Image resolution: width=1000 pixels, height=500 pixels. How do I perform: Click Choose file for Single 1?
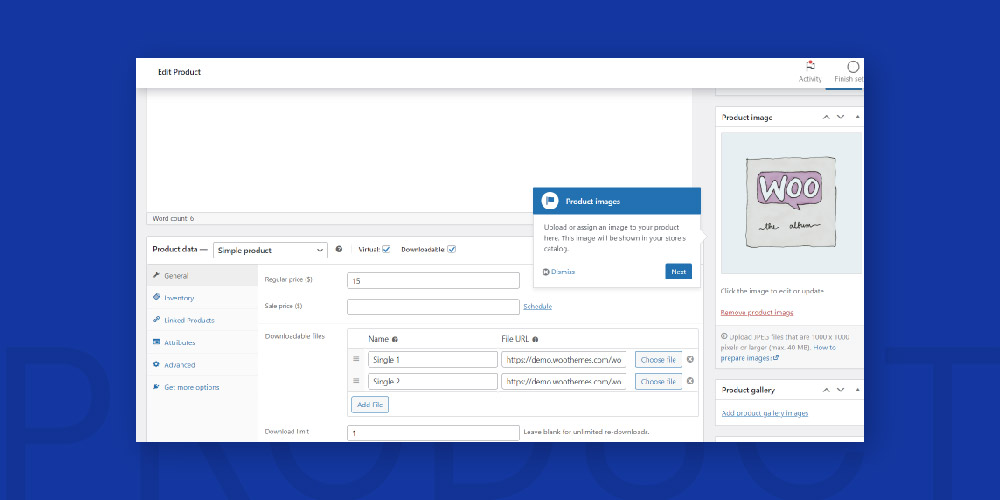(x=658, y=360)
